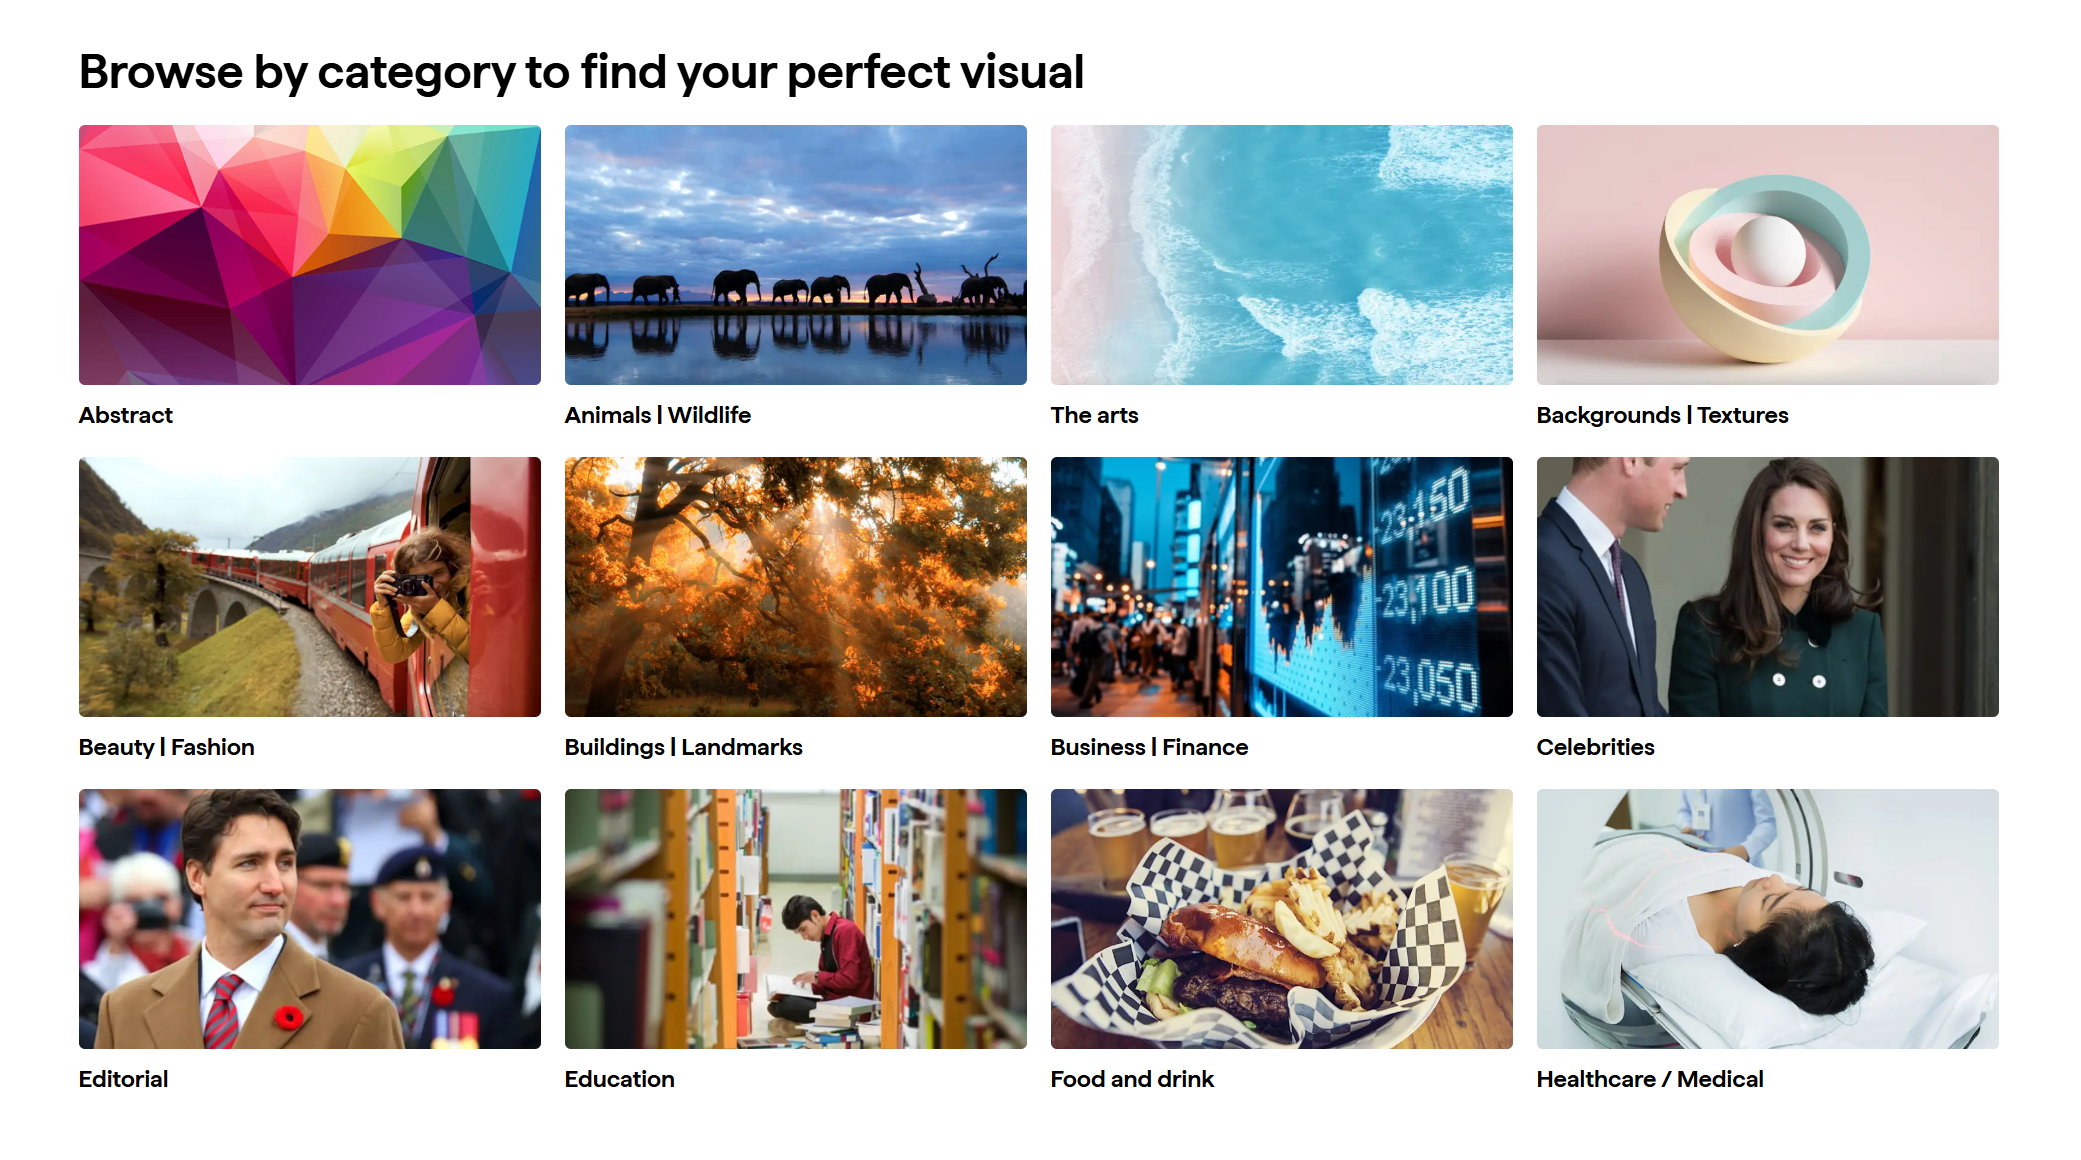Open the Abstract category thumbnail
The height and width of the screenshot is (1160, 2081).
(x=309, y=254)
